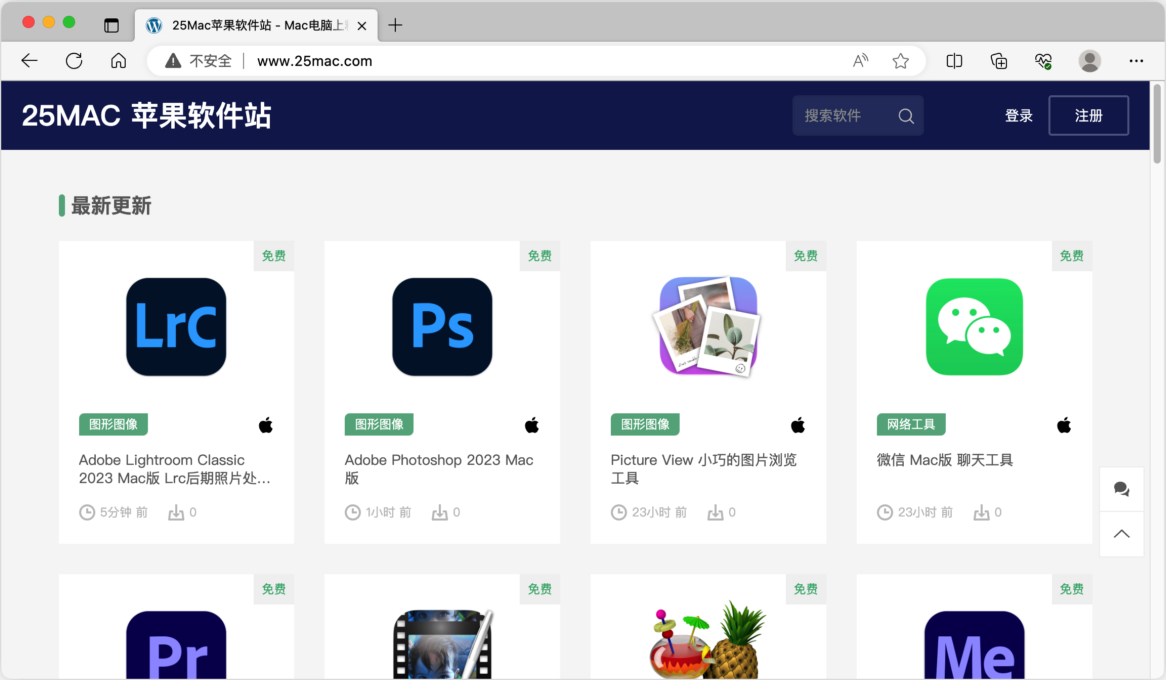Open the browser home page
Image resolution: width=1166 pixels, height=680 pixels.
(118, 61)
